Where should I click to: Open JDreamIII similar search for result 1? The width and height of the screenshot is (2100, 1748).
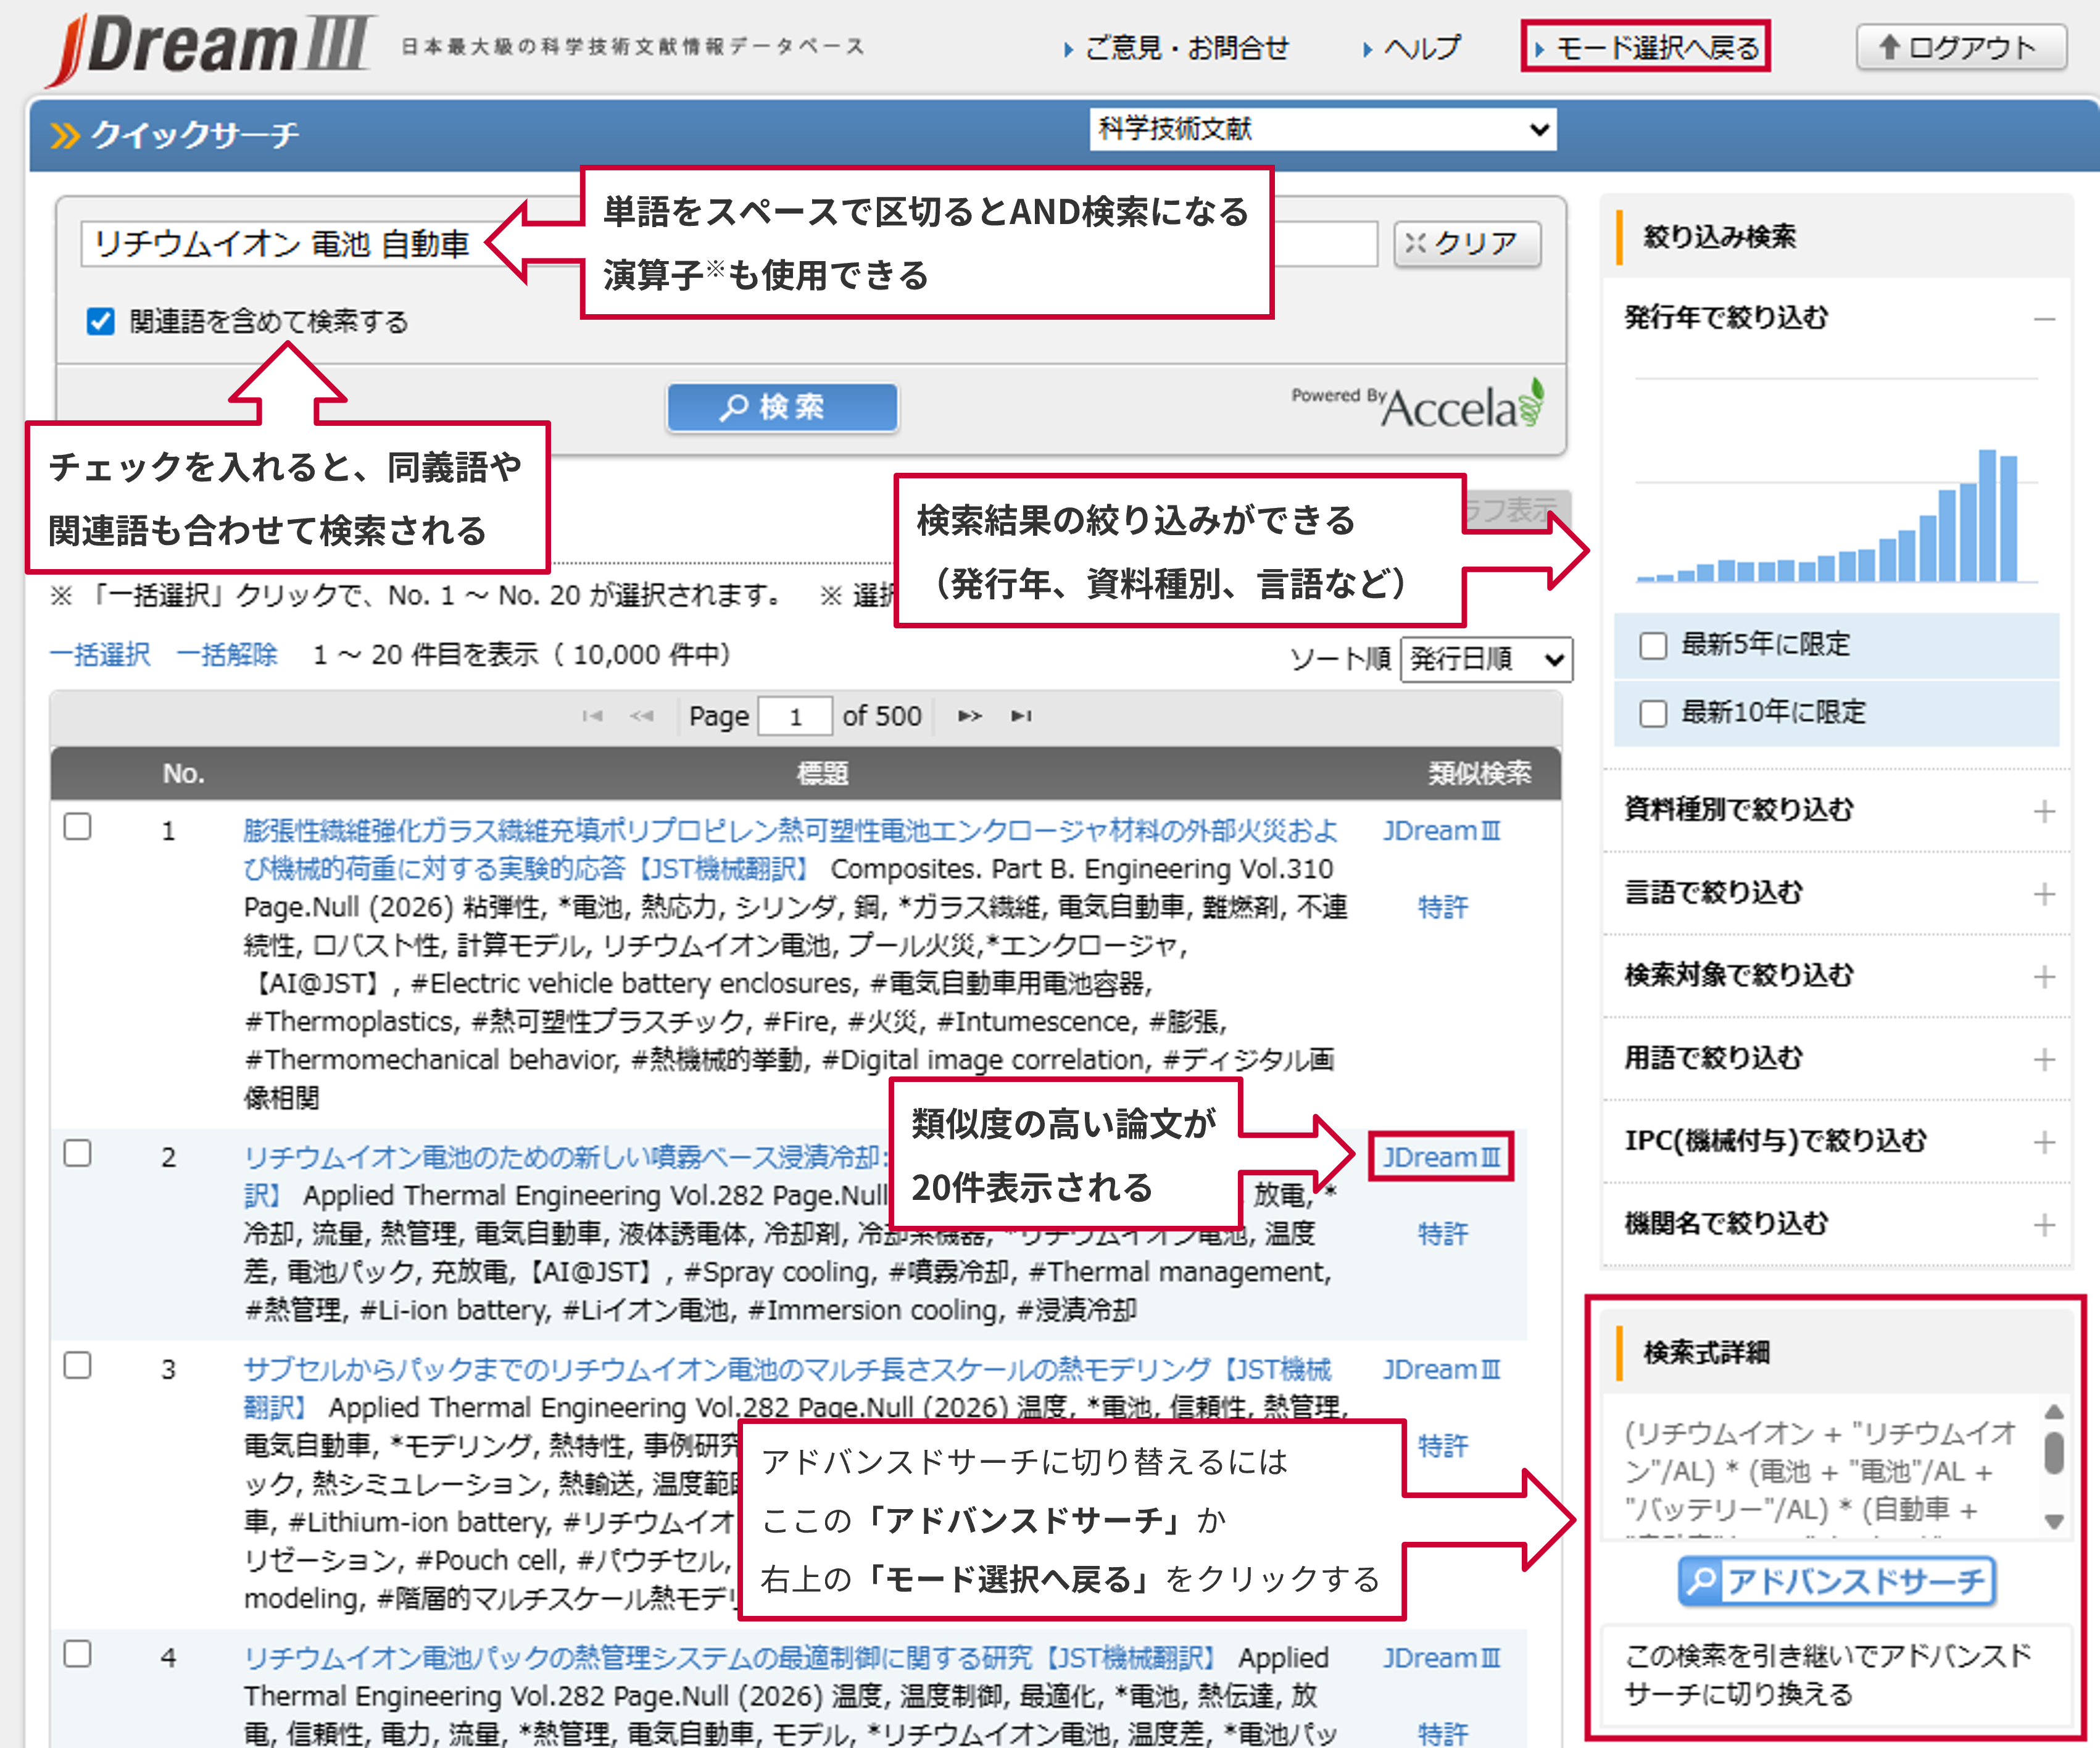point(1441,830)
